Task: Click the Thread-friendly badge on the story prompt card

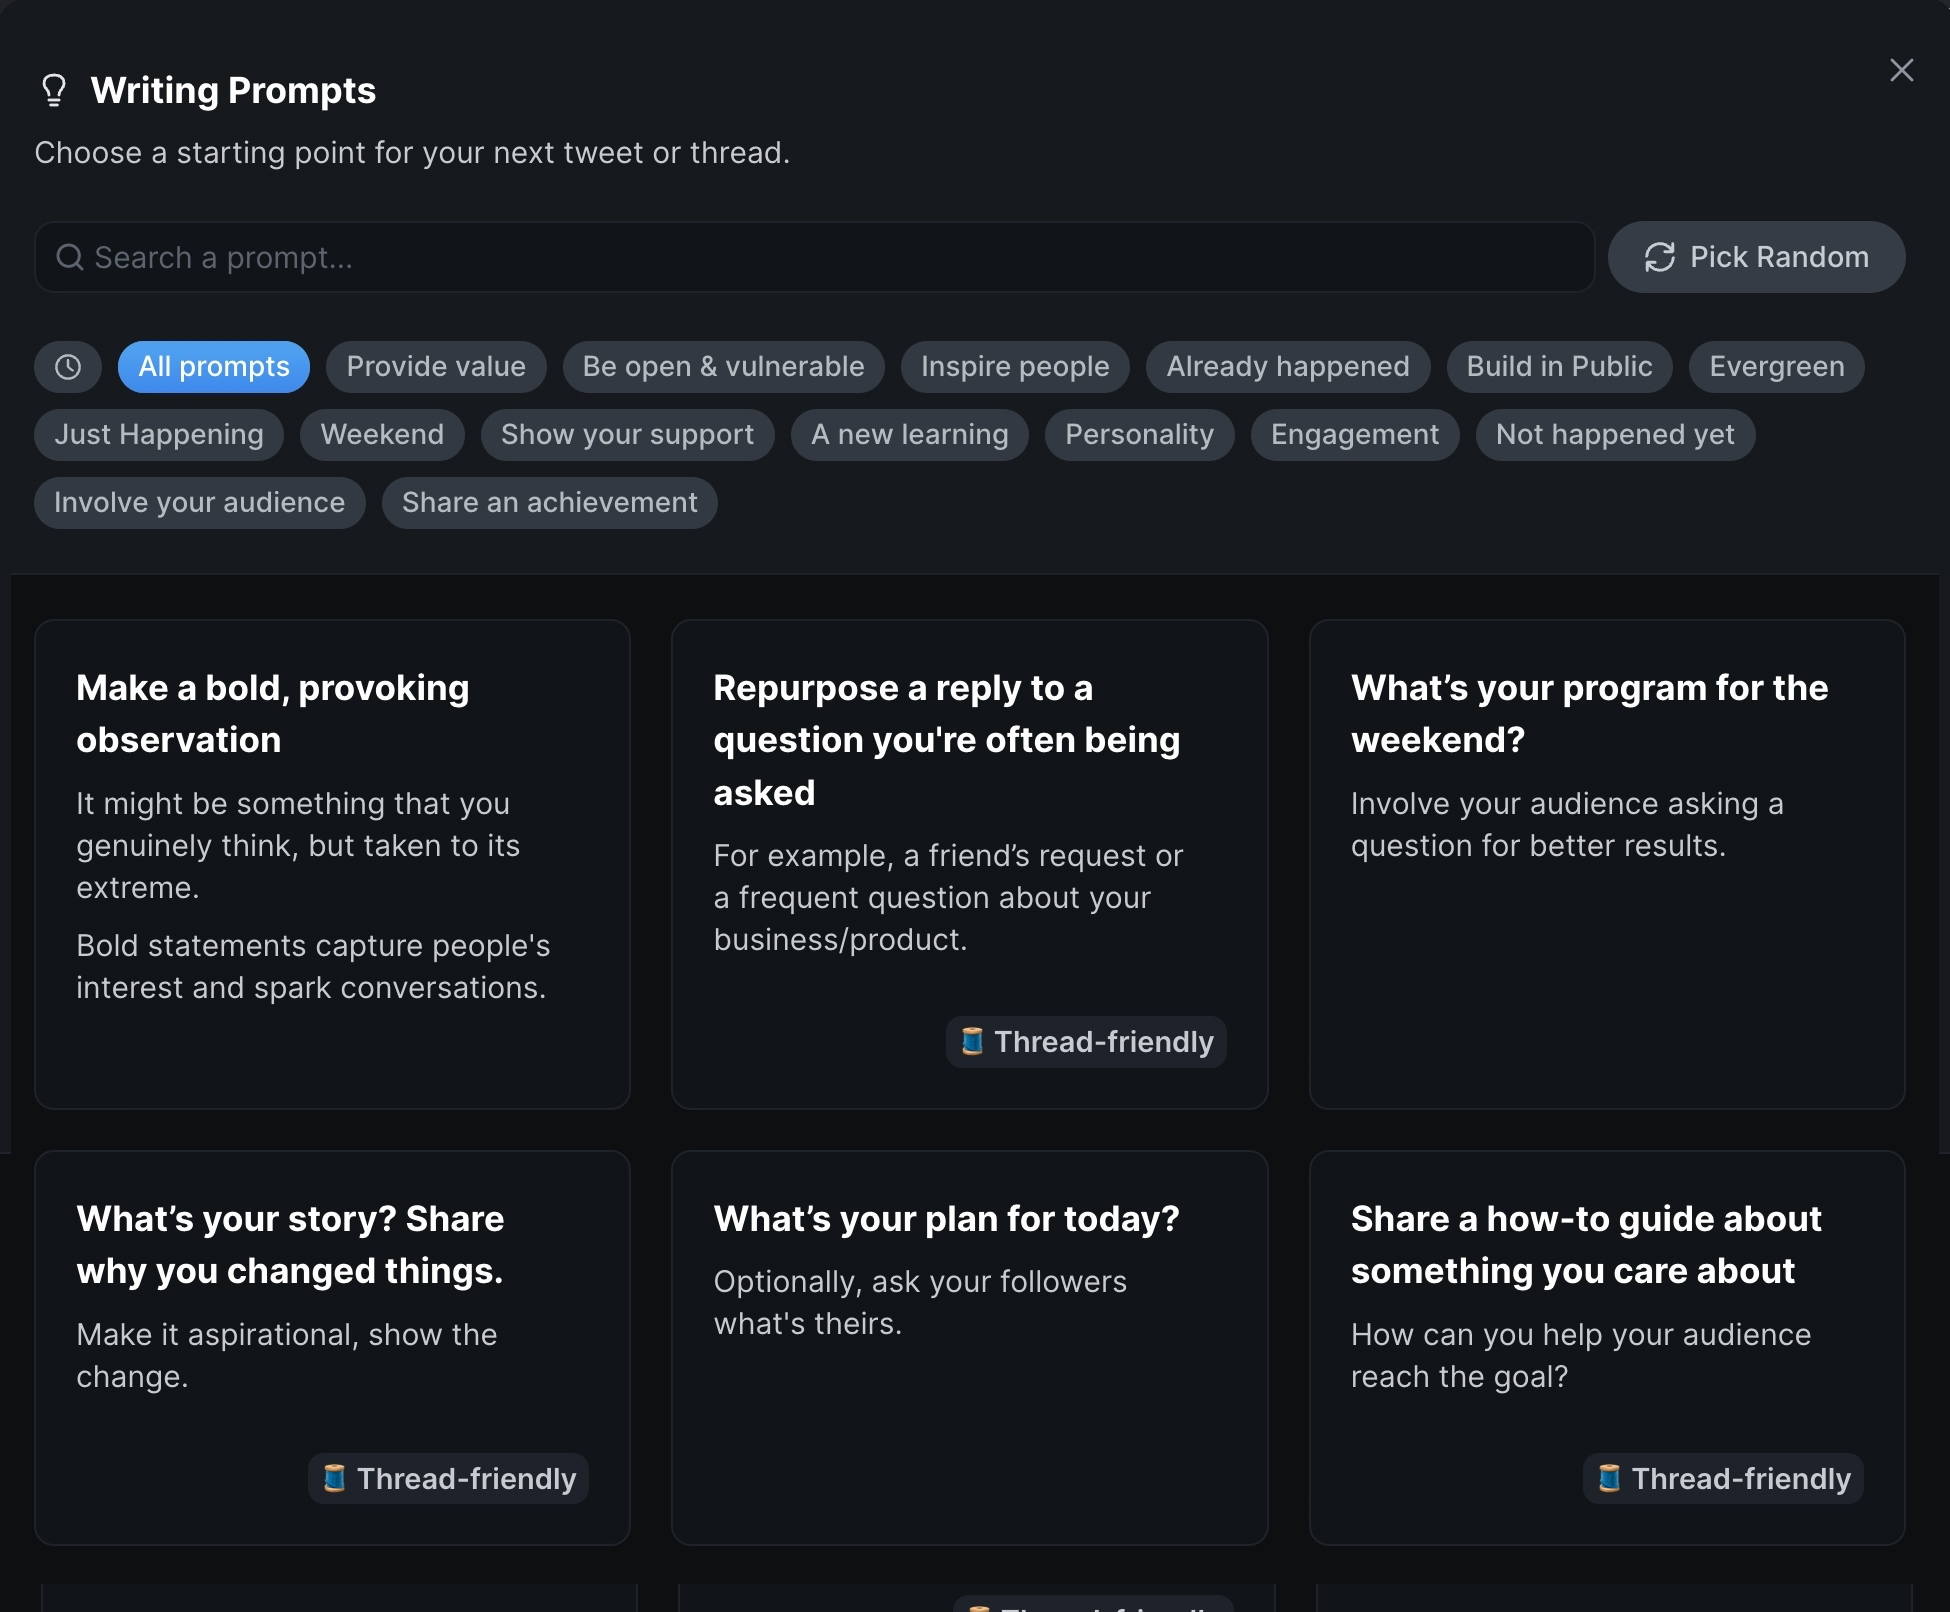Action: tap(447, 1478)
